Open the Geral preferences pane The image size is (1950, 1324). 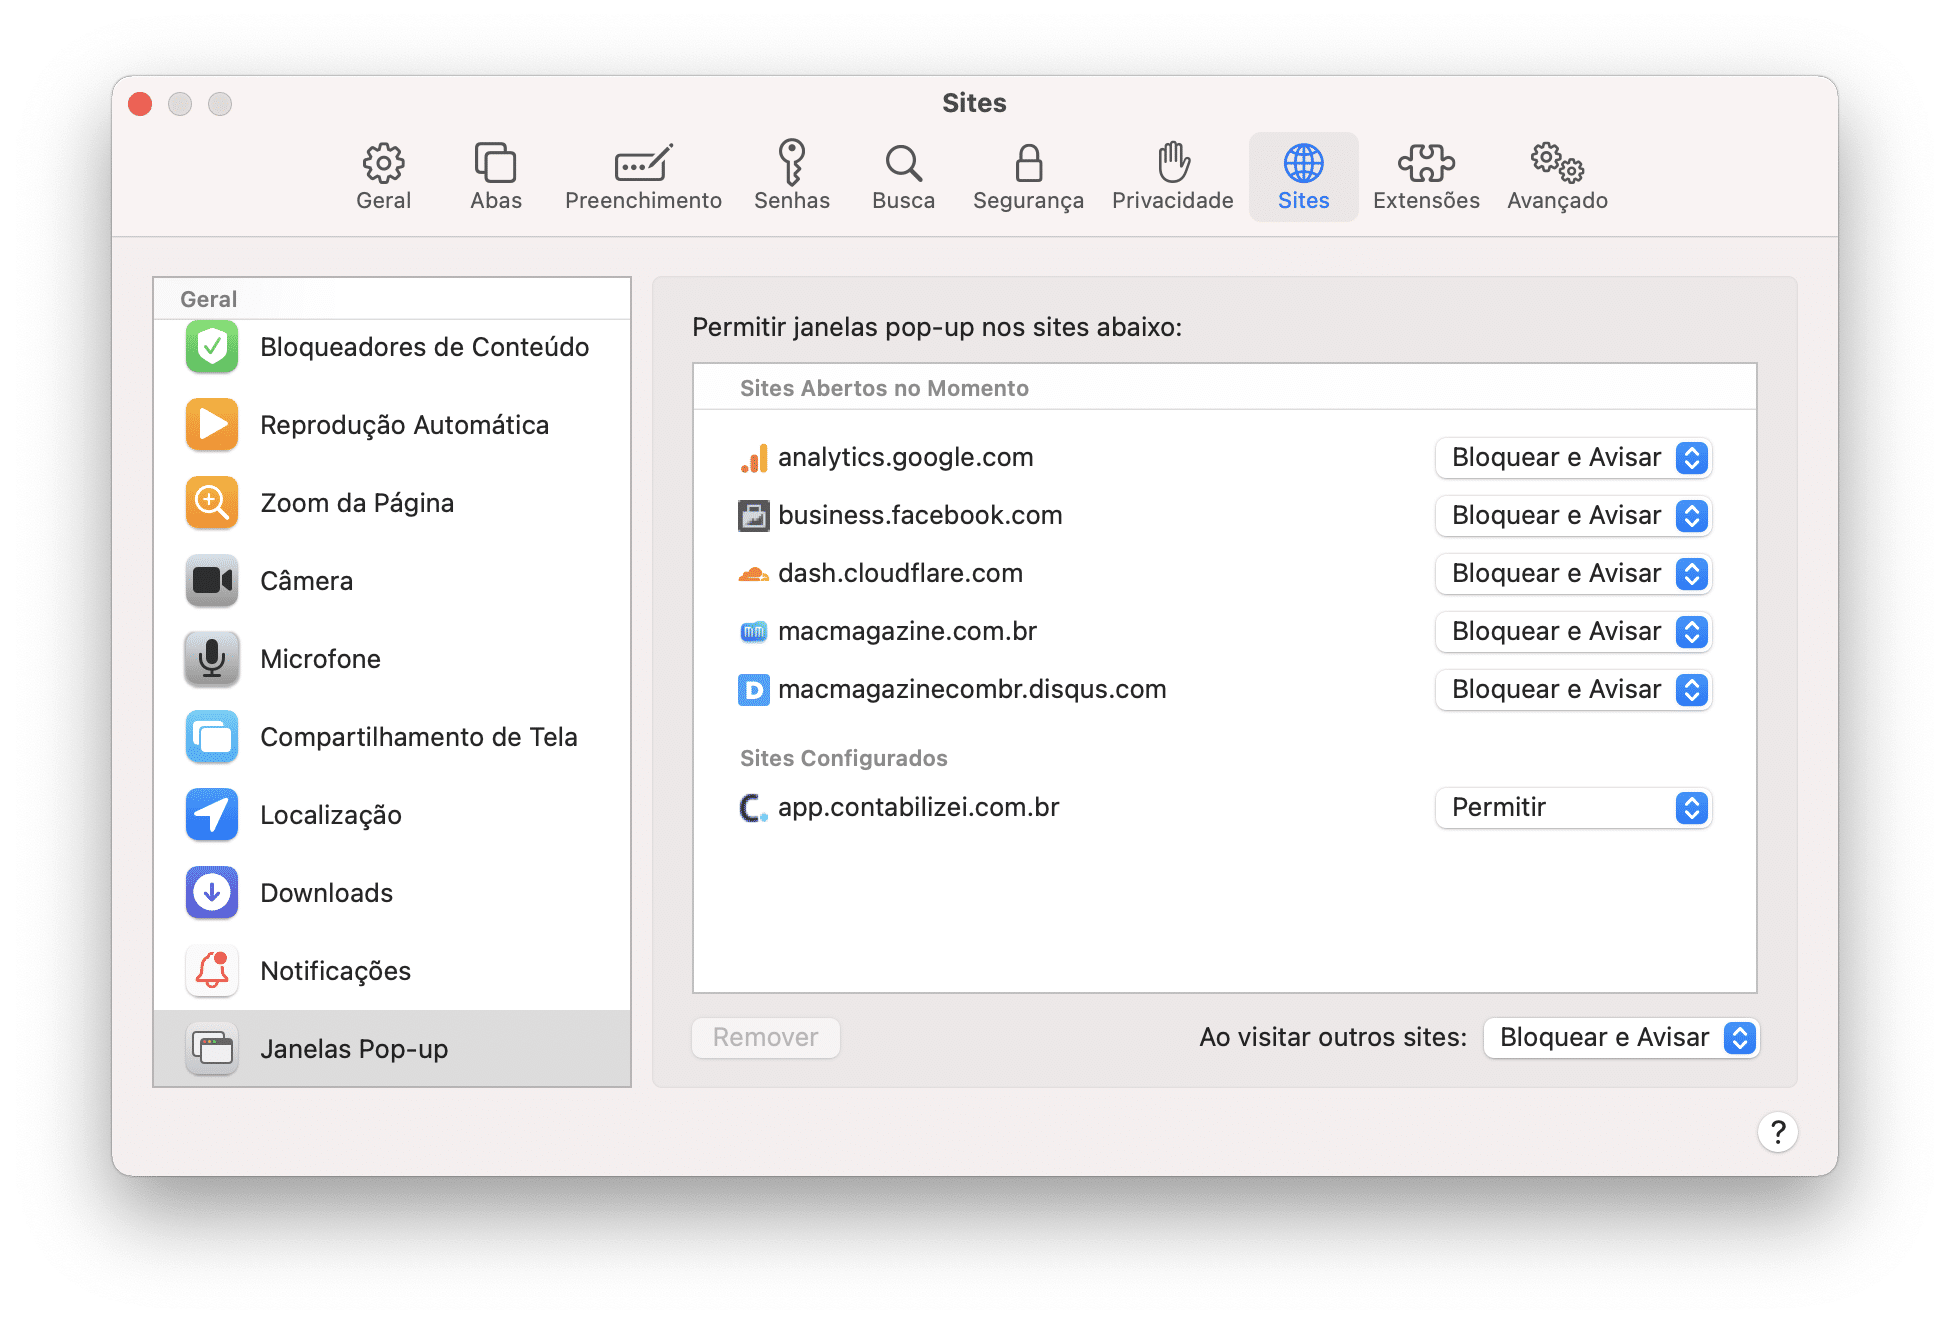[383, 175]
